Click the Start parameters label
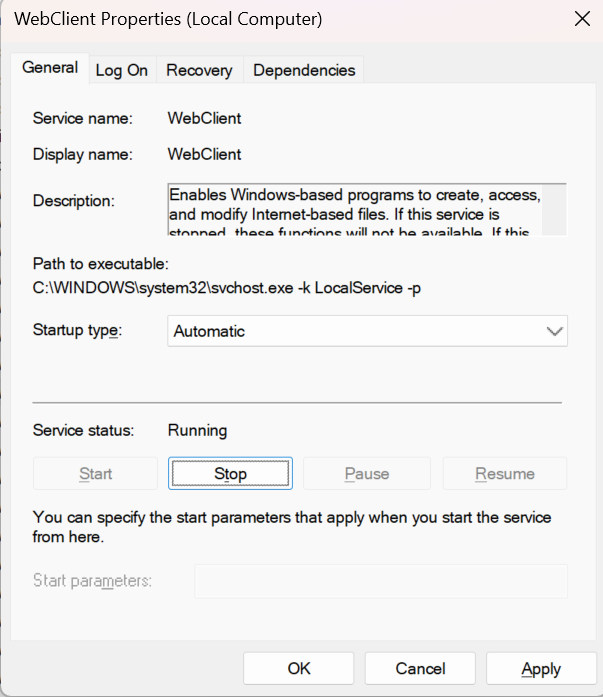Image resolution: width=603 pixels, height=697 pixels. pyautogui.click(x=92, y=581)
